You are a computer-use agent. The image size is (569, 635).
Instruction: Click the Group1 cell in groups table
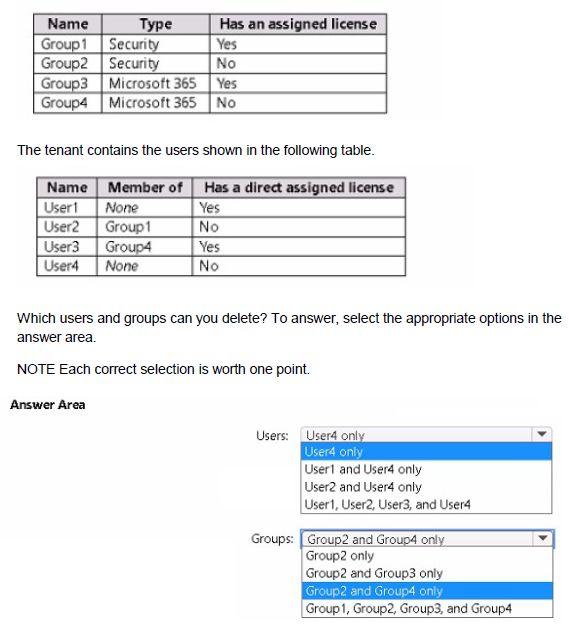68,44
